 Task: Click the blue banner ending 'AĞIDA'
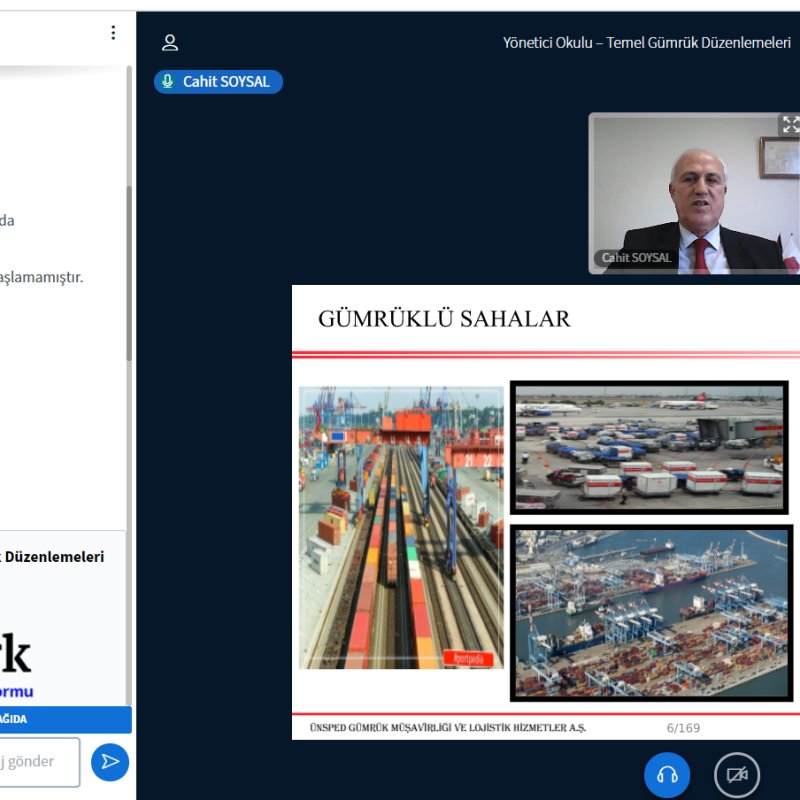pos(66,719)
